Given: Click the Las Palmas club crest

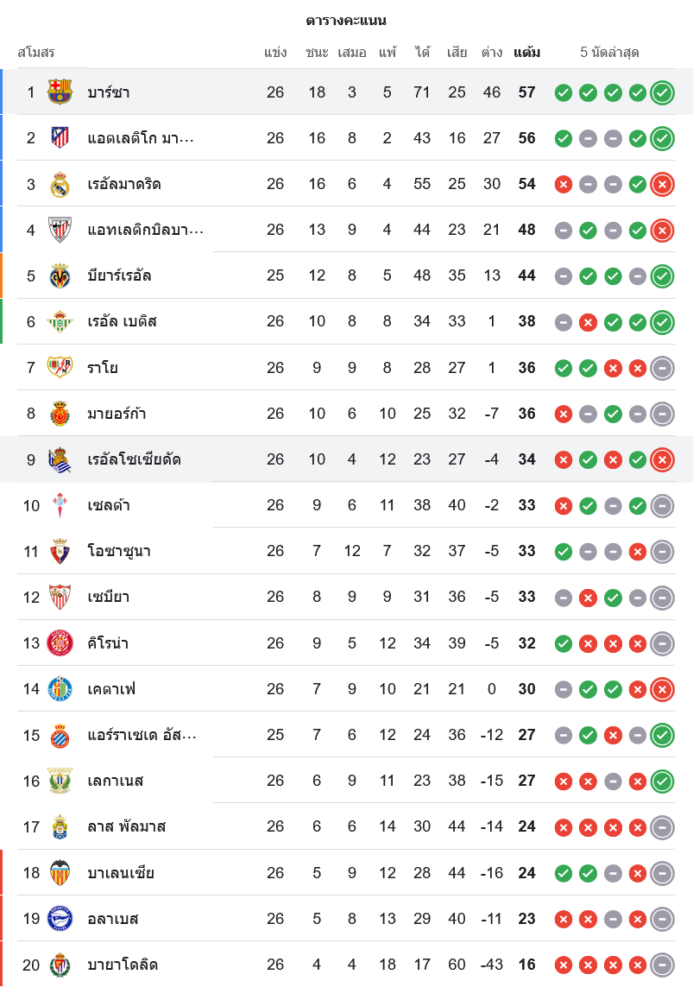Looking at the screenshot, I should 60,827.
